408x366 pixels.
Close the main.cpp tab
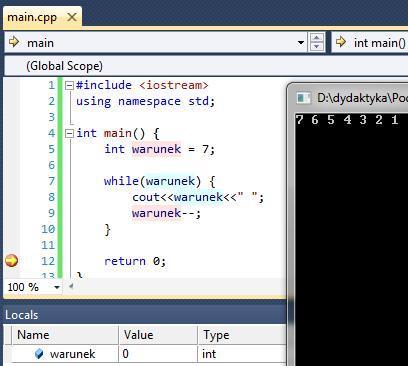[x=72, y=17]
